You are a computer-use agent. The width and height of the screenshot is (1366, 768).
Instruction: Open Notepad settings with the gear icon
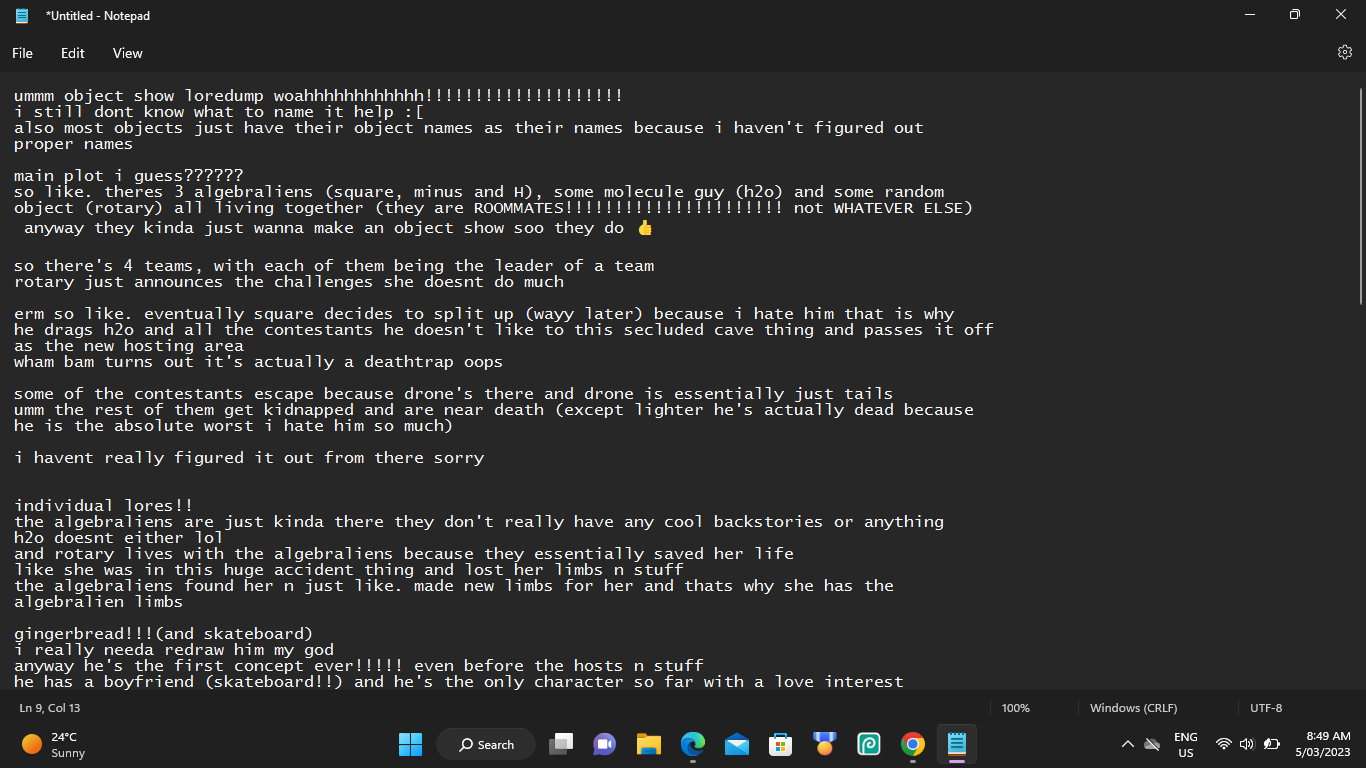coord(1344,53)
